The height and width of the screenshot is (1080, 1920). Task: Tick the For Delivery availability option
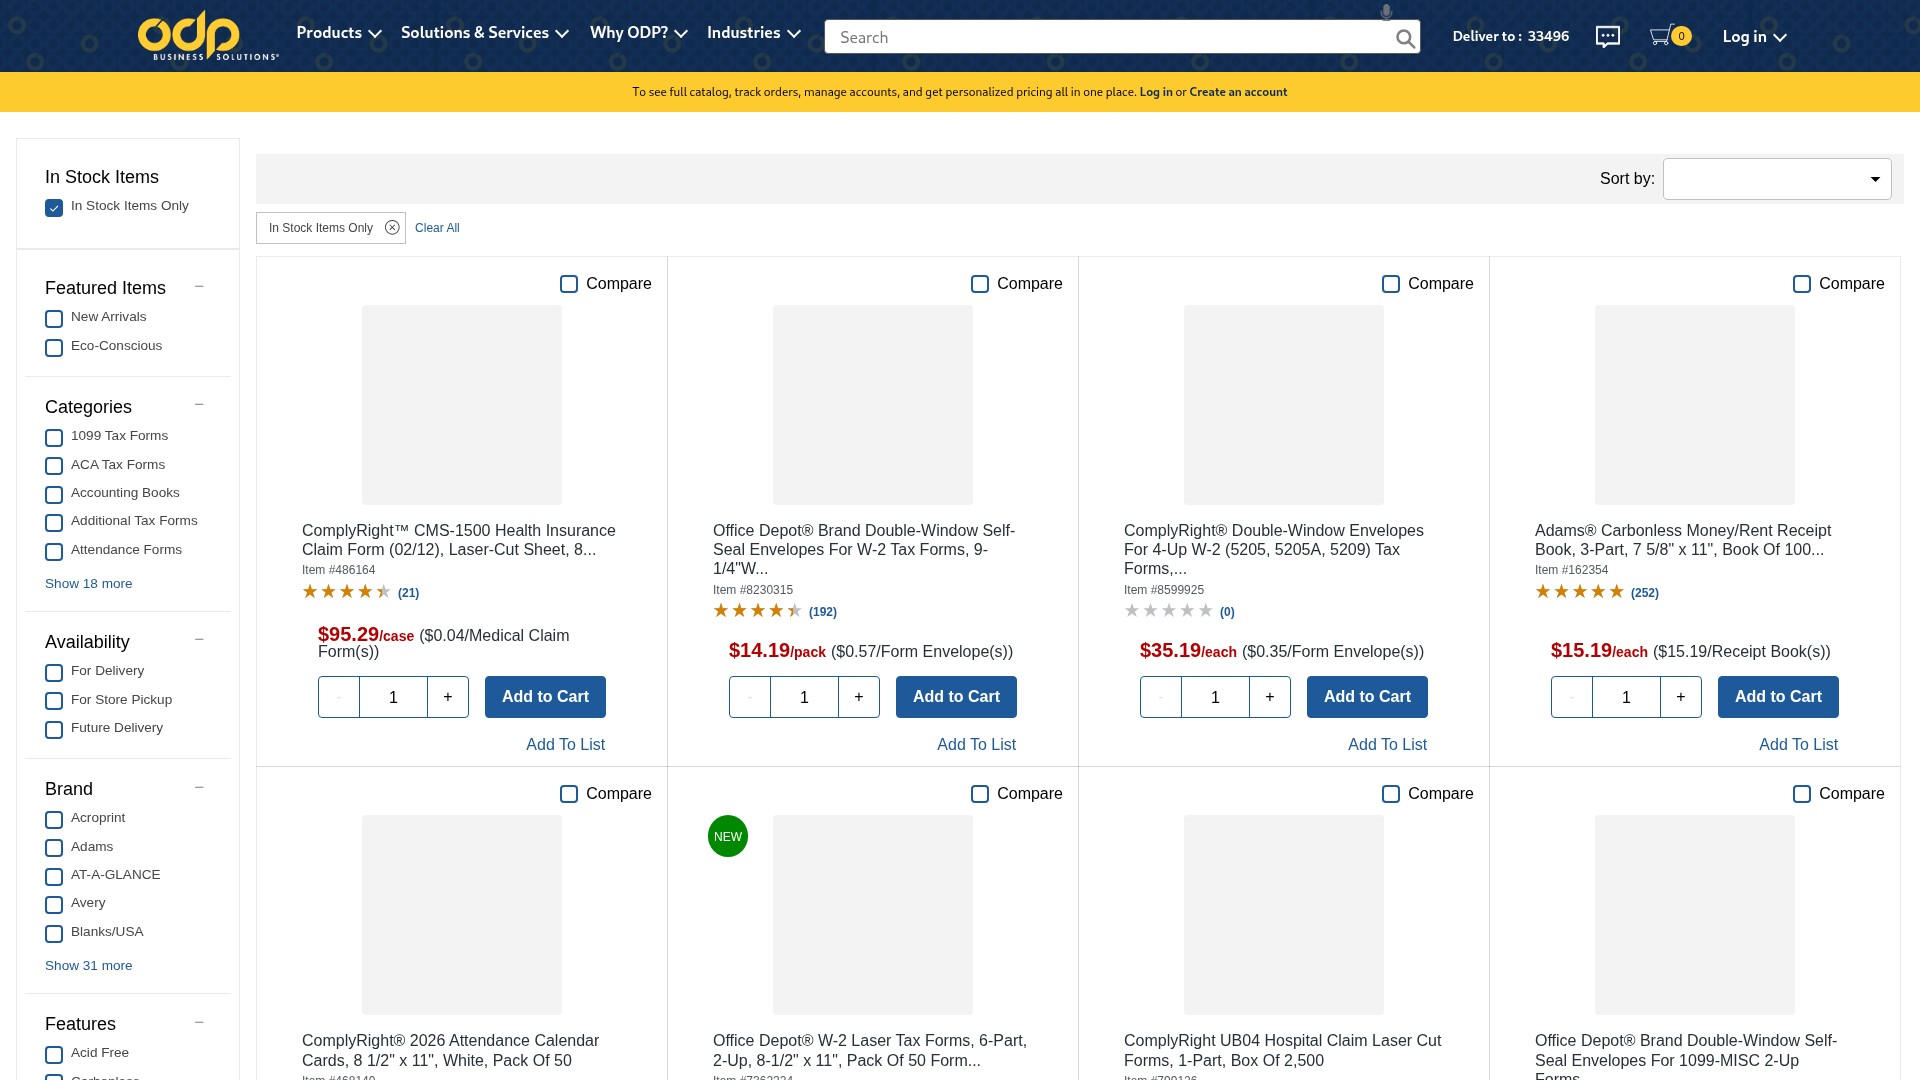[54, 673]
